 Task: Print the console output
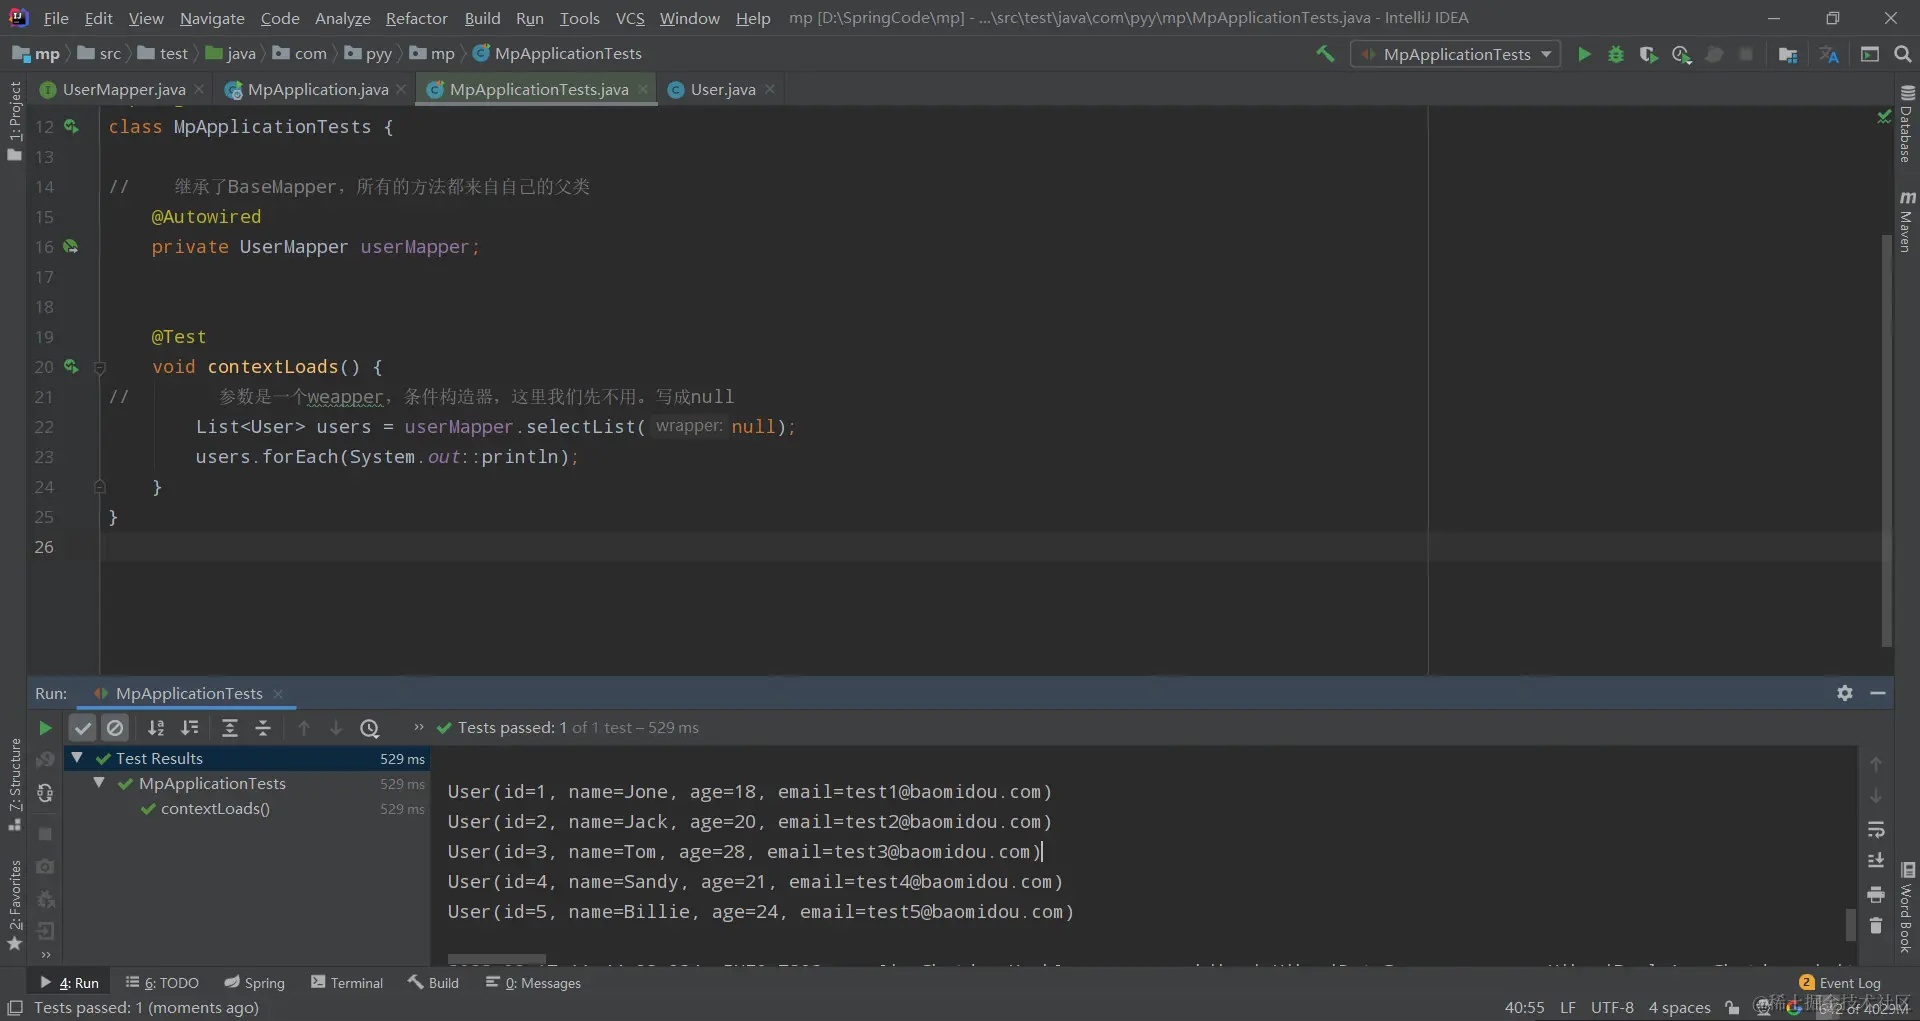(x=1876, y=894)
